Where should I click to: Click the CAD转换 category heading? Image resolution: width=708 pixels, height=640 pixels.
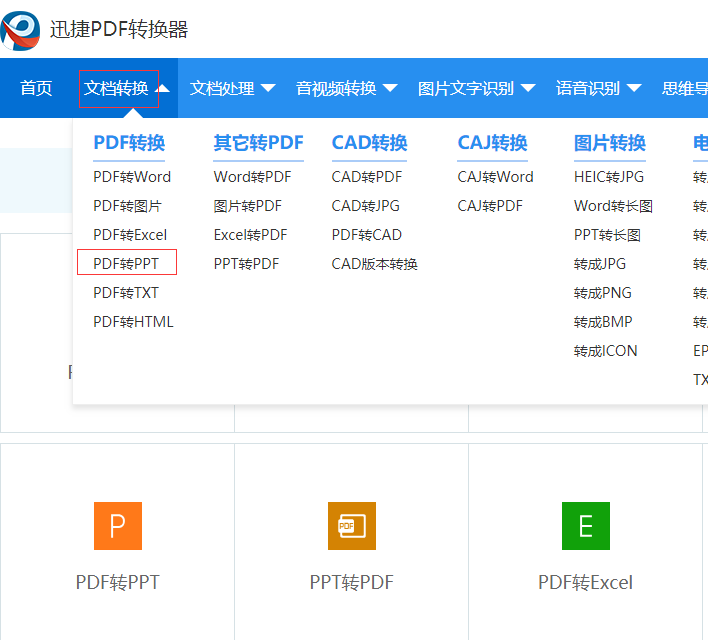click(x=369, y=143)
